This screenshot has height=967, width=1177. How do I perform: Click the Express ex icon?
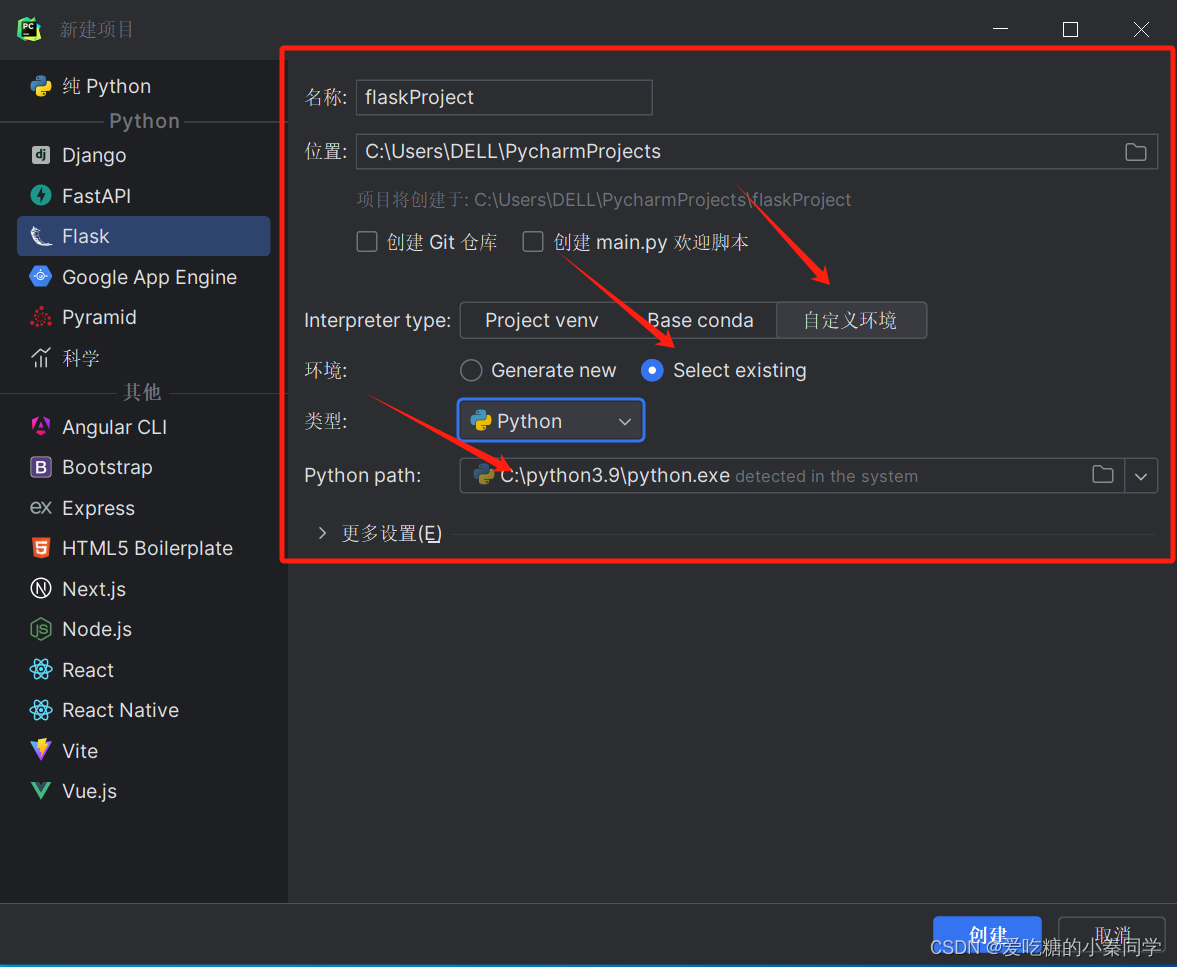coord(41,508)
